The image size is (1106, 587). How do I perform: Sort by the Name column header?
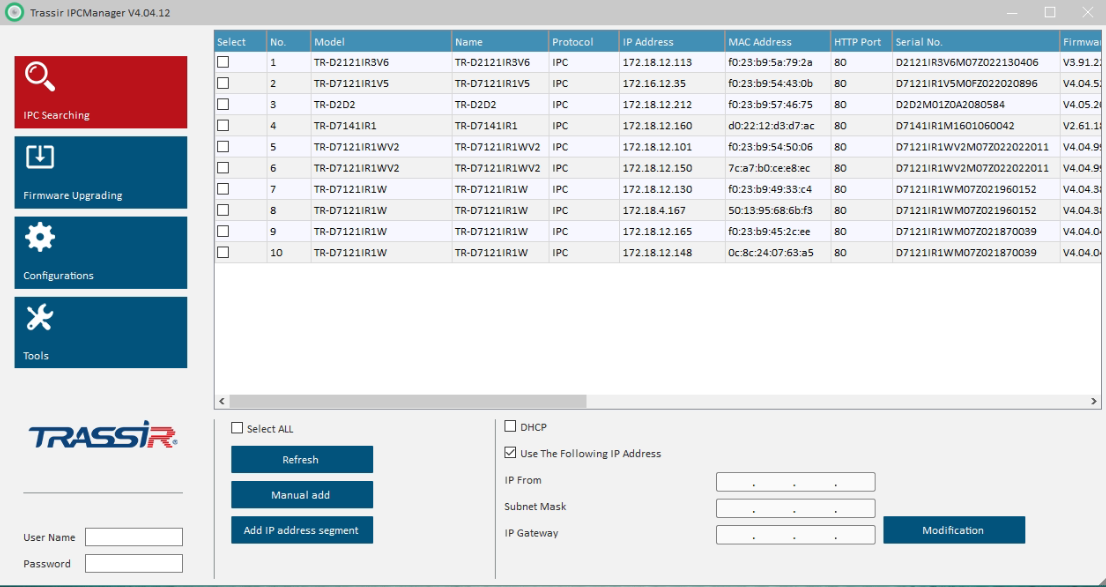tap(501, 42)
